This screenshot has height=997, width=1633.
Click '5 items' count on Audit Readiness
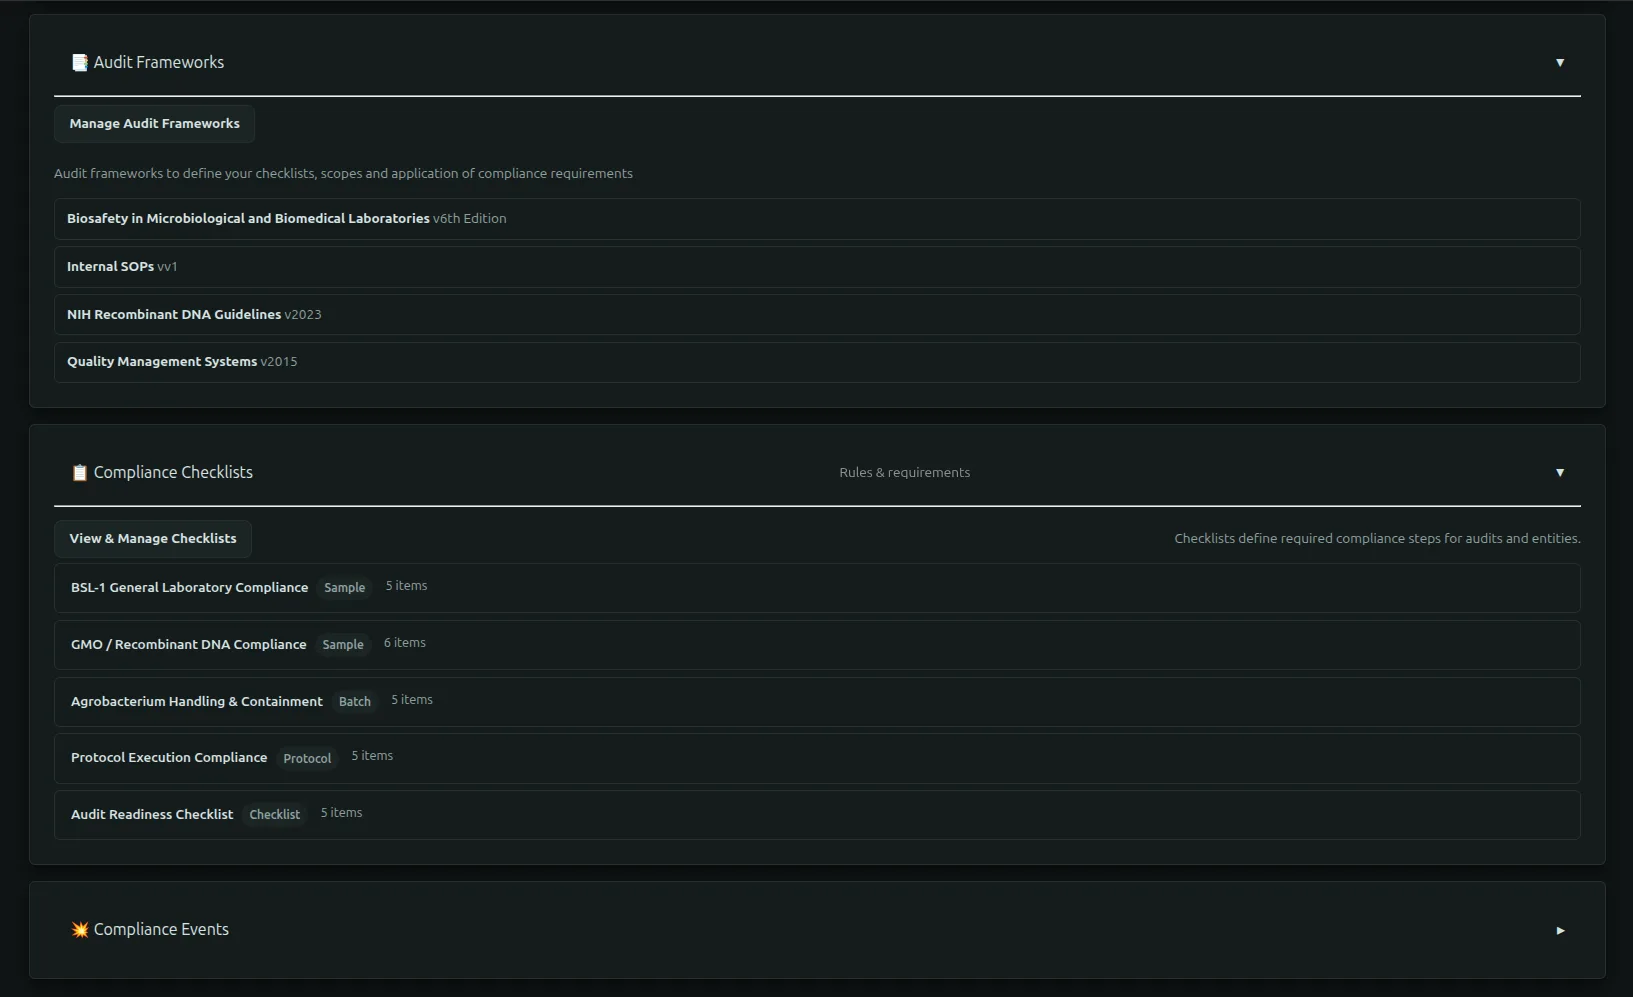(342, 813)
